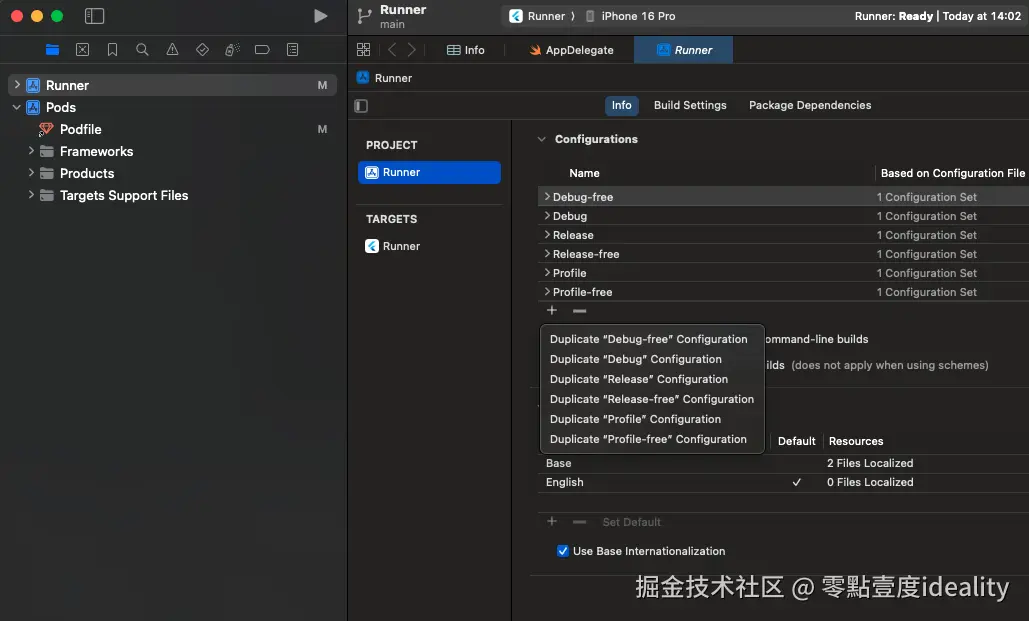
Task: Open the Issue navigator warning icon
Action: pos(172,50)
